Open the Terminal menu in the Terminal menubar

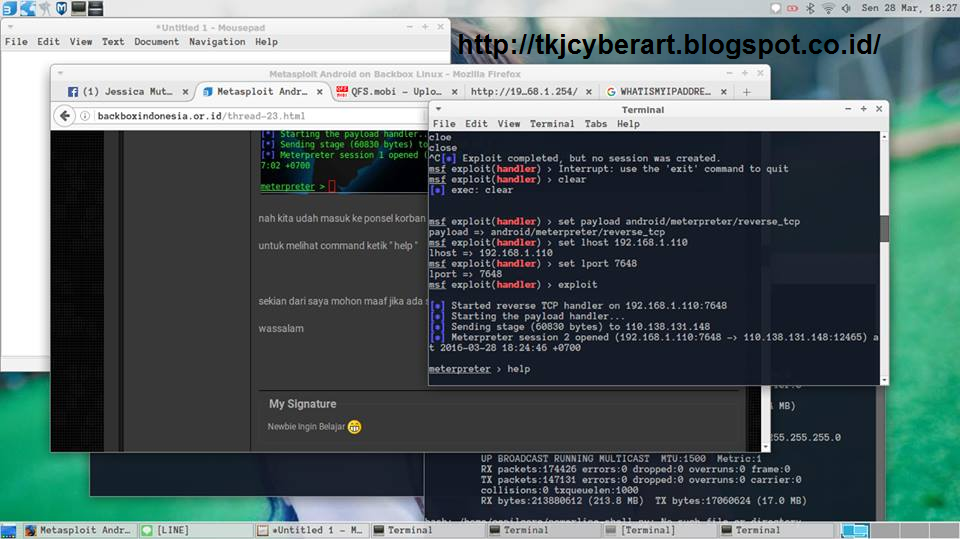[x=552, y=124]
